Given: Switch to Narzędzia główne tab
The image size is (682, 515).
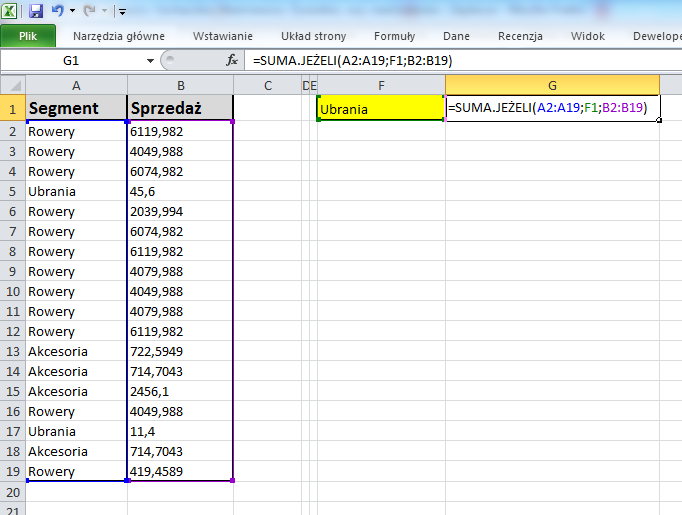Looking at the screenshot, I should (x=119, y=36).
